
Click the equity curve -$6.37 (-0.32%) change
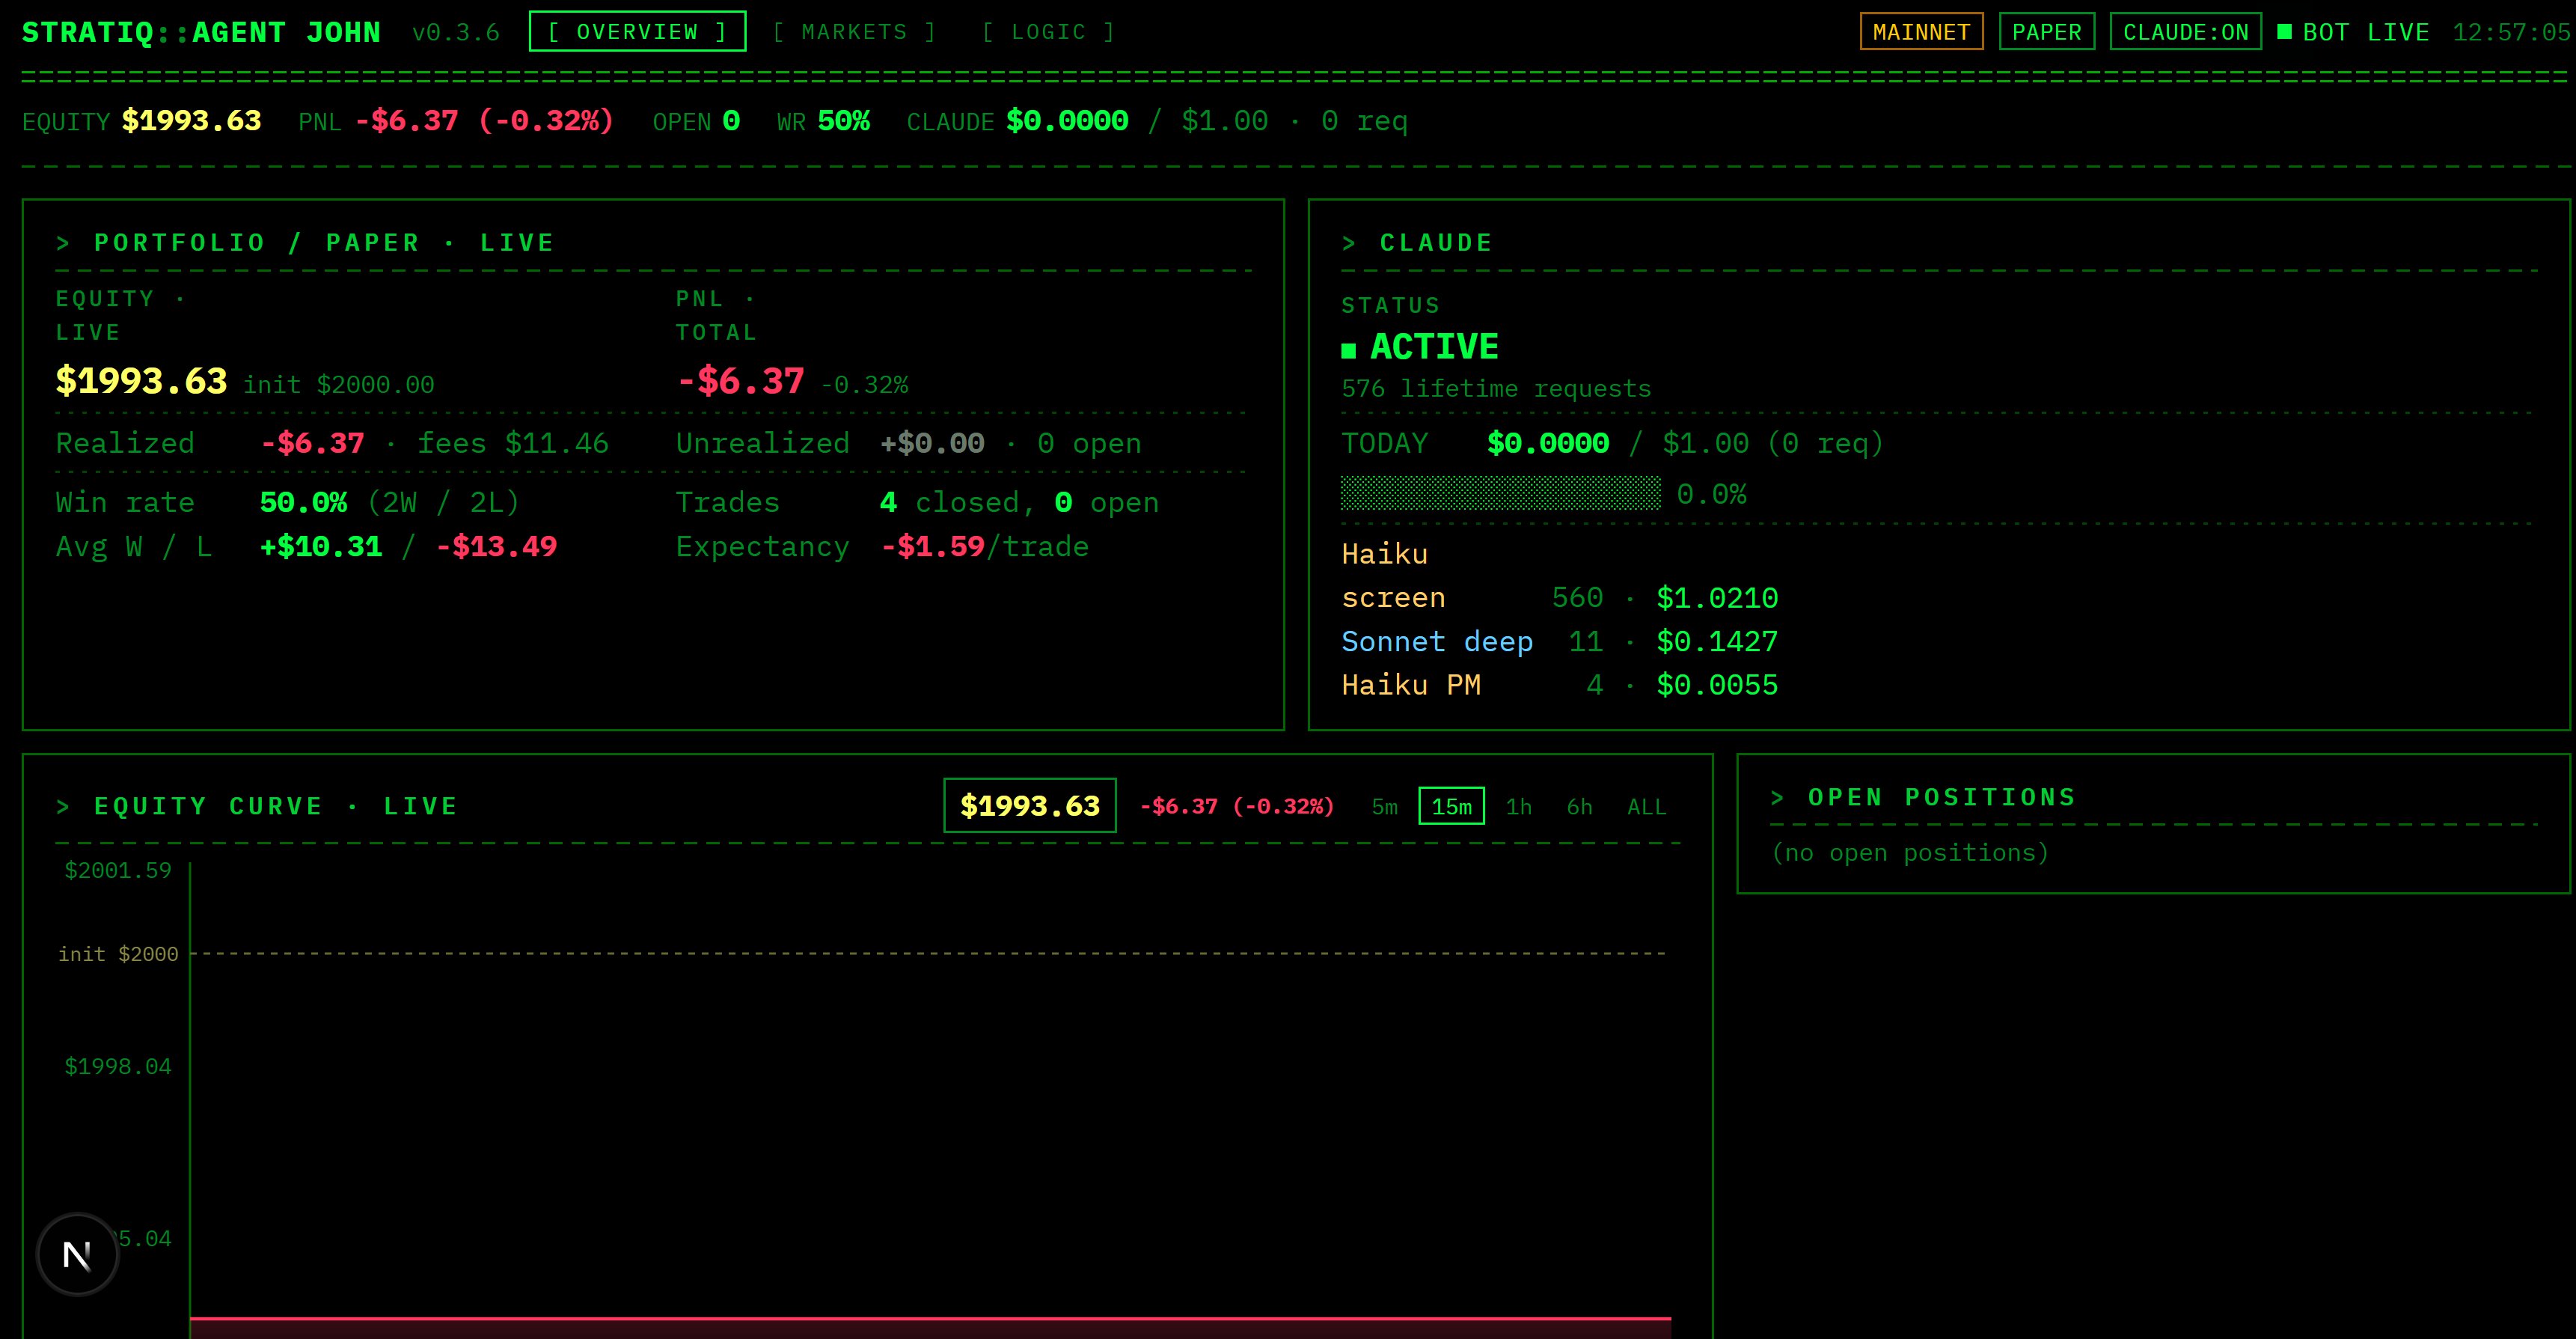point(1237,806)
